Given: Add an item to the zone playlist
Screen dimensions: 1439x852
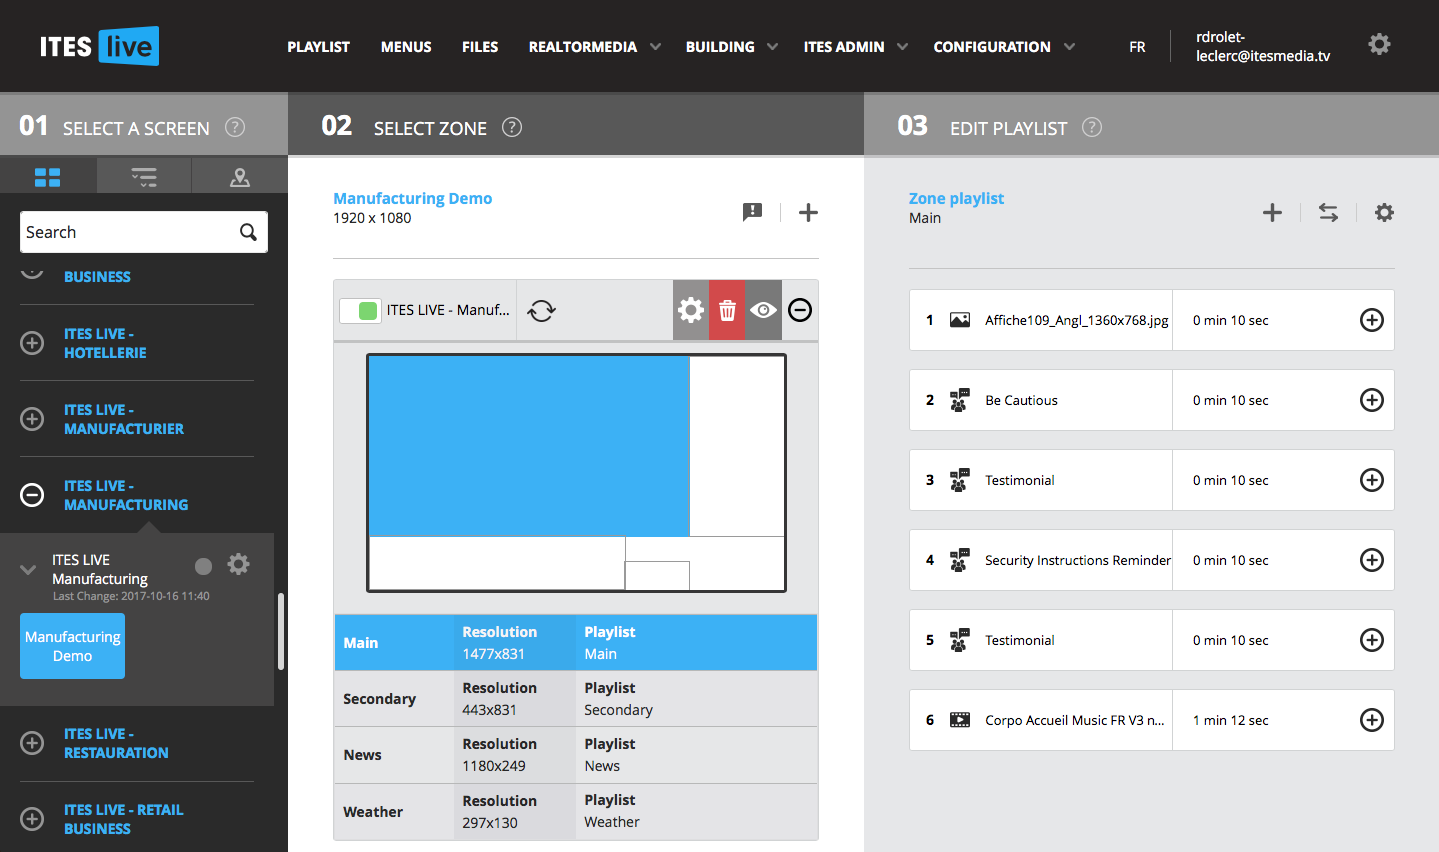Looking at the screenshot, I should pos(1272,212).
